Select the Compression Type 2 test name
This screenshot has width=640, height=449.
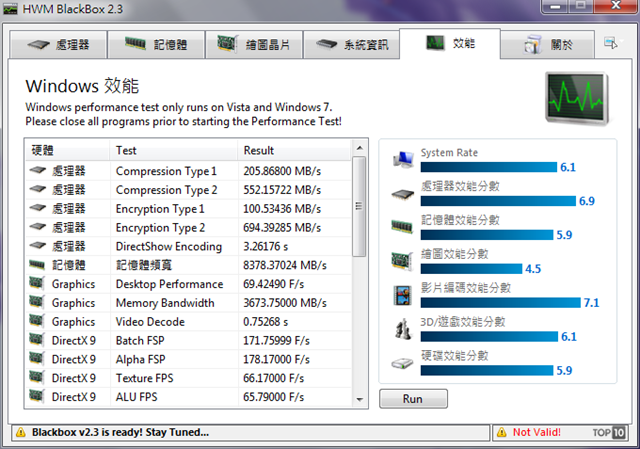tap(167, 190)
